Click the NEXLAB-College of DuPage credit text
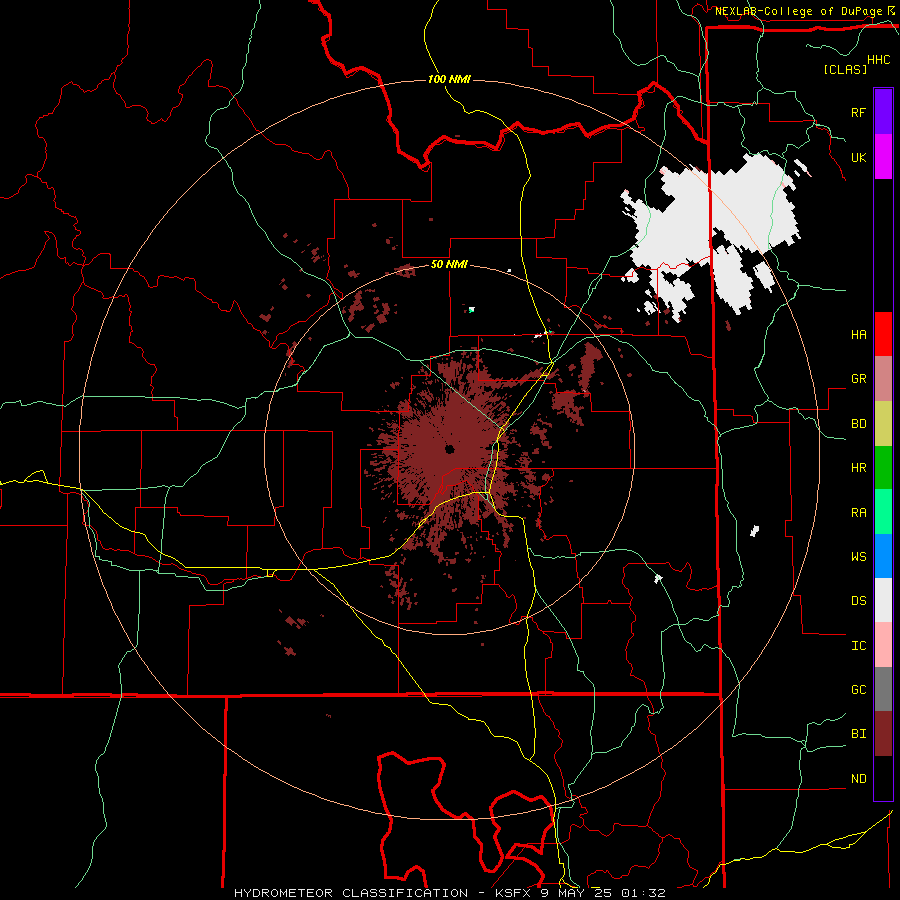This screenshot has height=900, width=900. point(799,11)
